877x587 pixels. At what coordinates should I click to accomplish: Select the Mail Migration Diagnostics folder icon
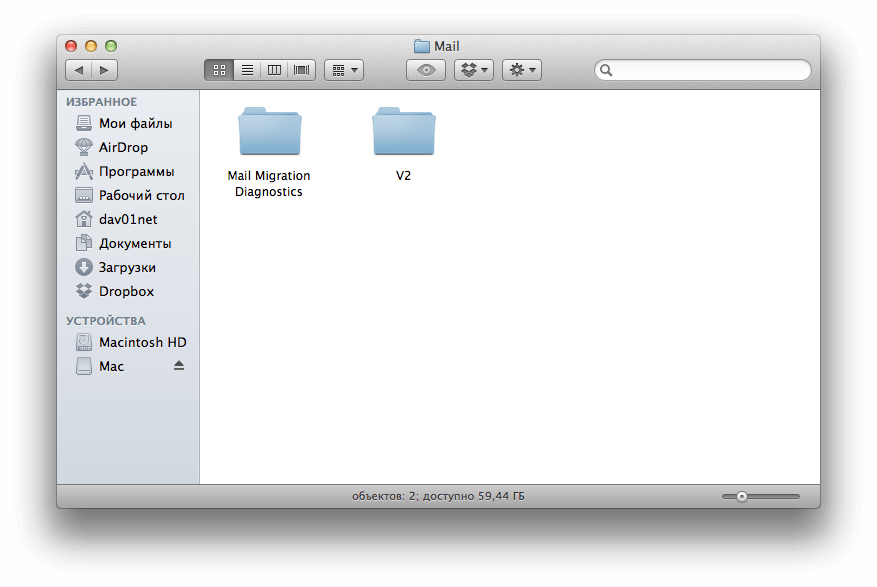[x=270, y=131]
